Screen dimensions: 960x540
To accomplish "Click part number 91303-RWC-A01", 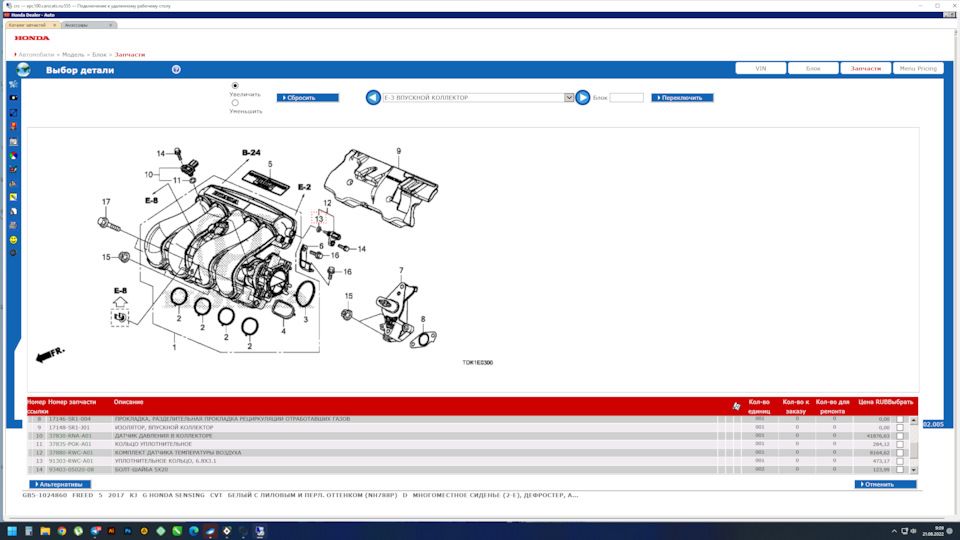I will click(x=71, y=461).
